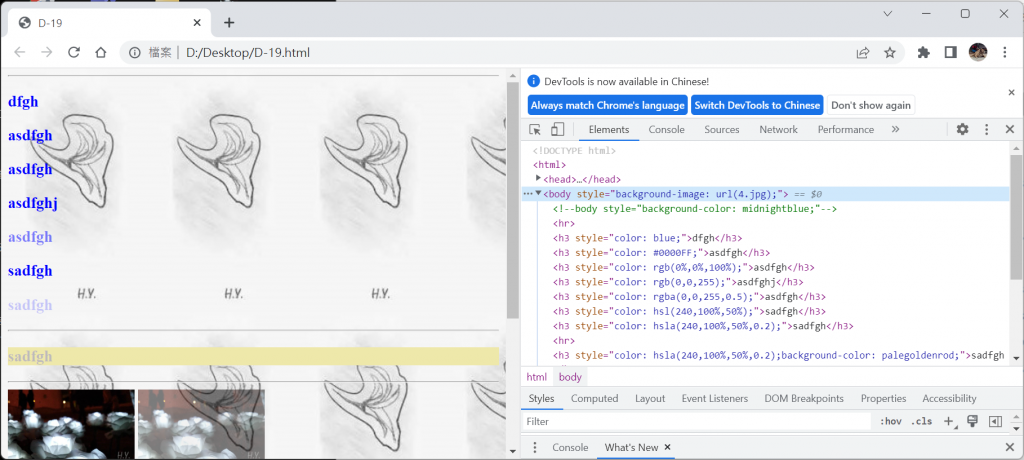Close the DevTools bottom drawer

pos(1010,448)
